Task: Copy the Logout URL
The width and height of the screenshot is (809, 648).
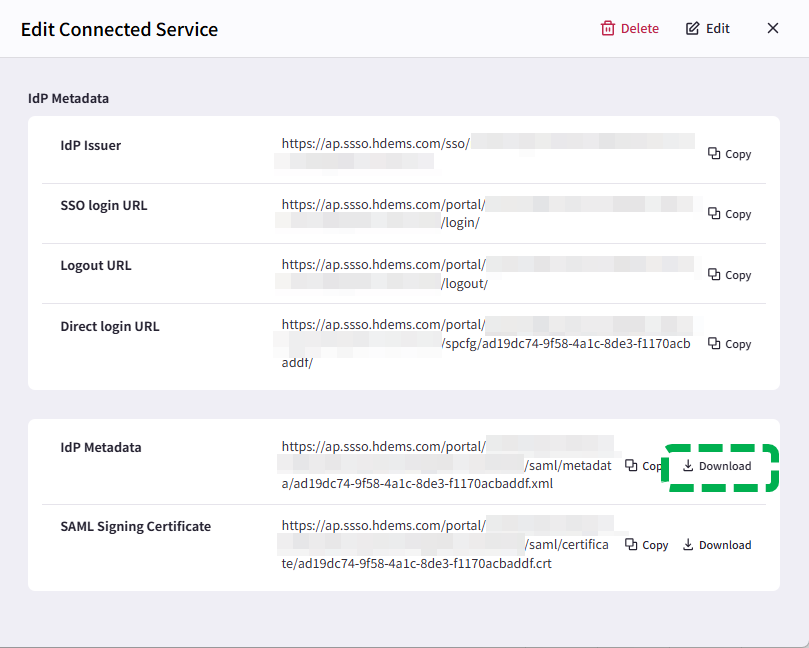Action: click(x=729, y=275)
